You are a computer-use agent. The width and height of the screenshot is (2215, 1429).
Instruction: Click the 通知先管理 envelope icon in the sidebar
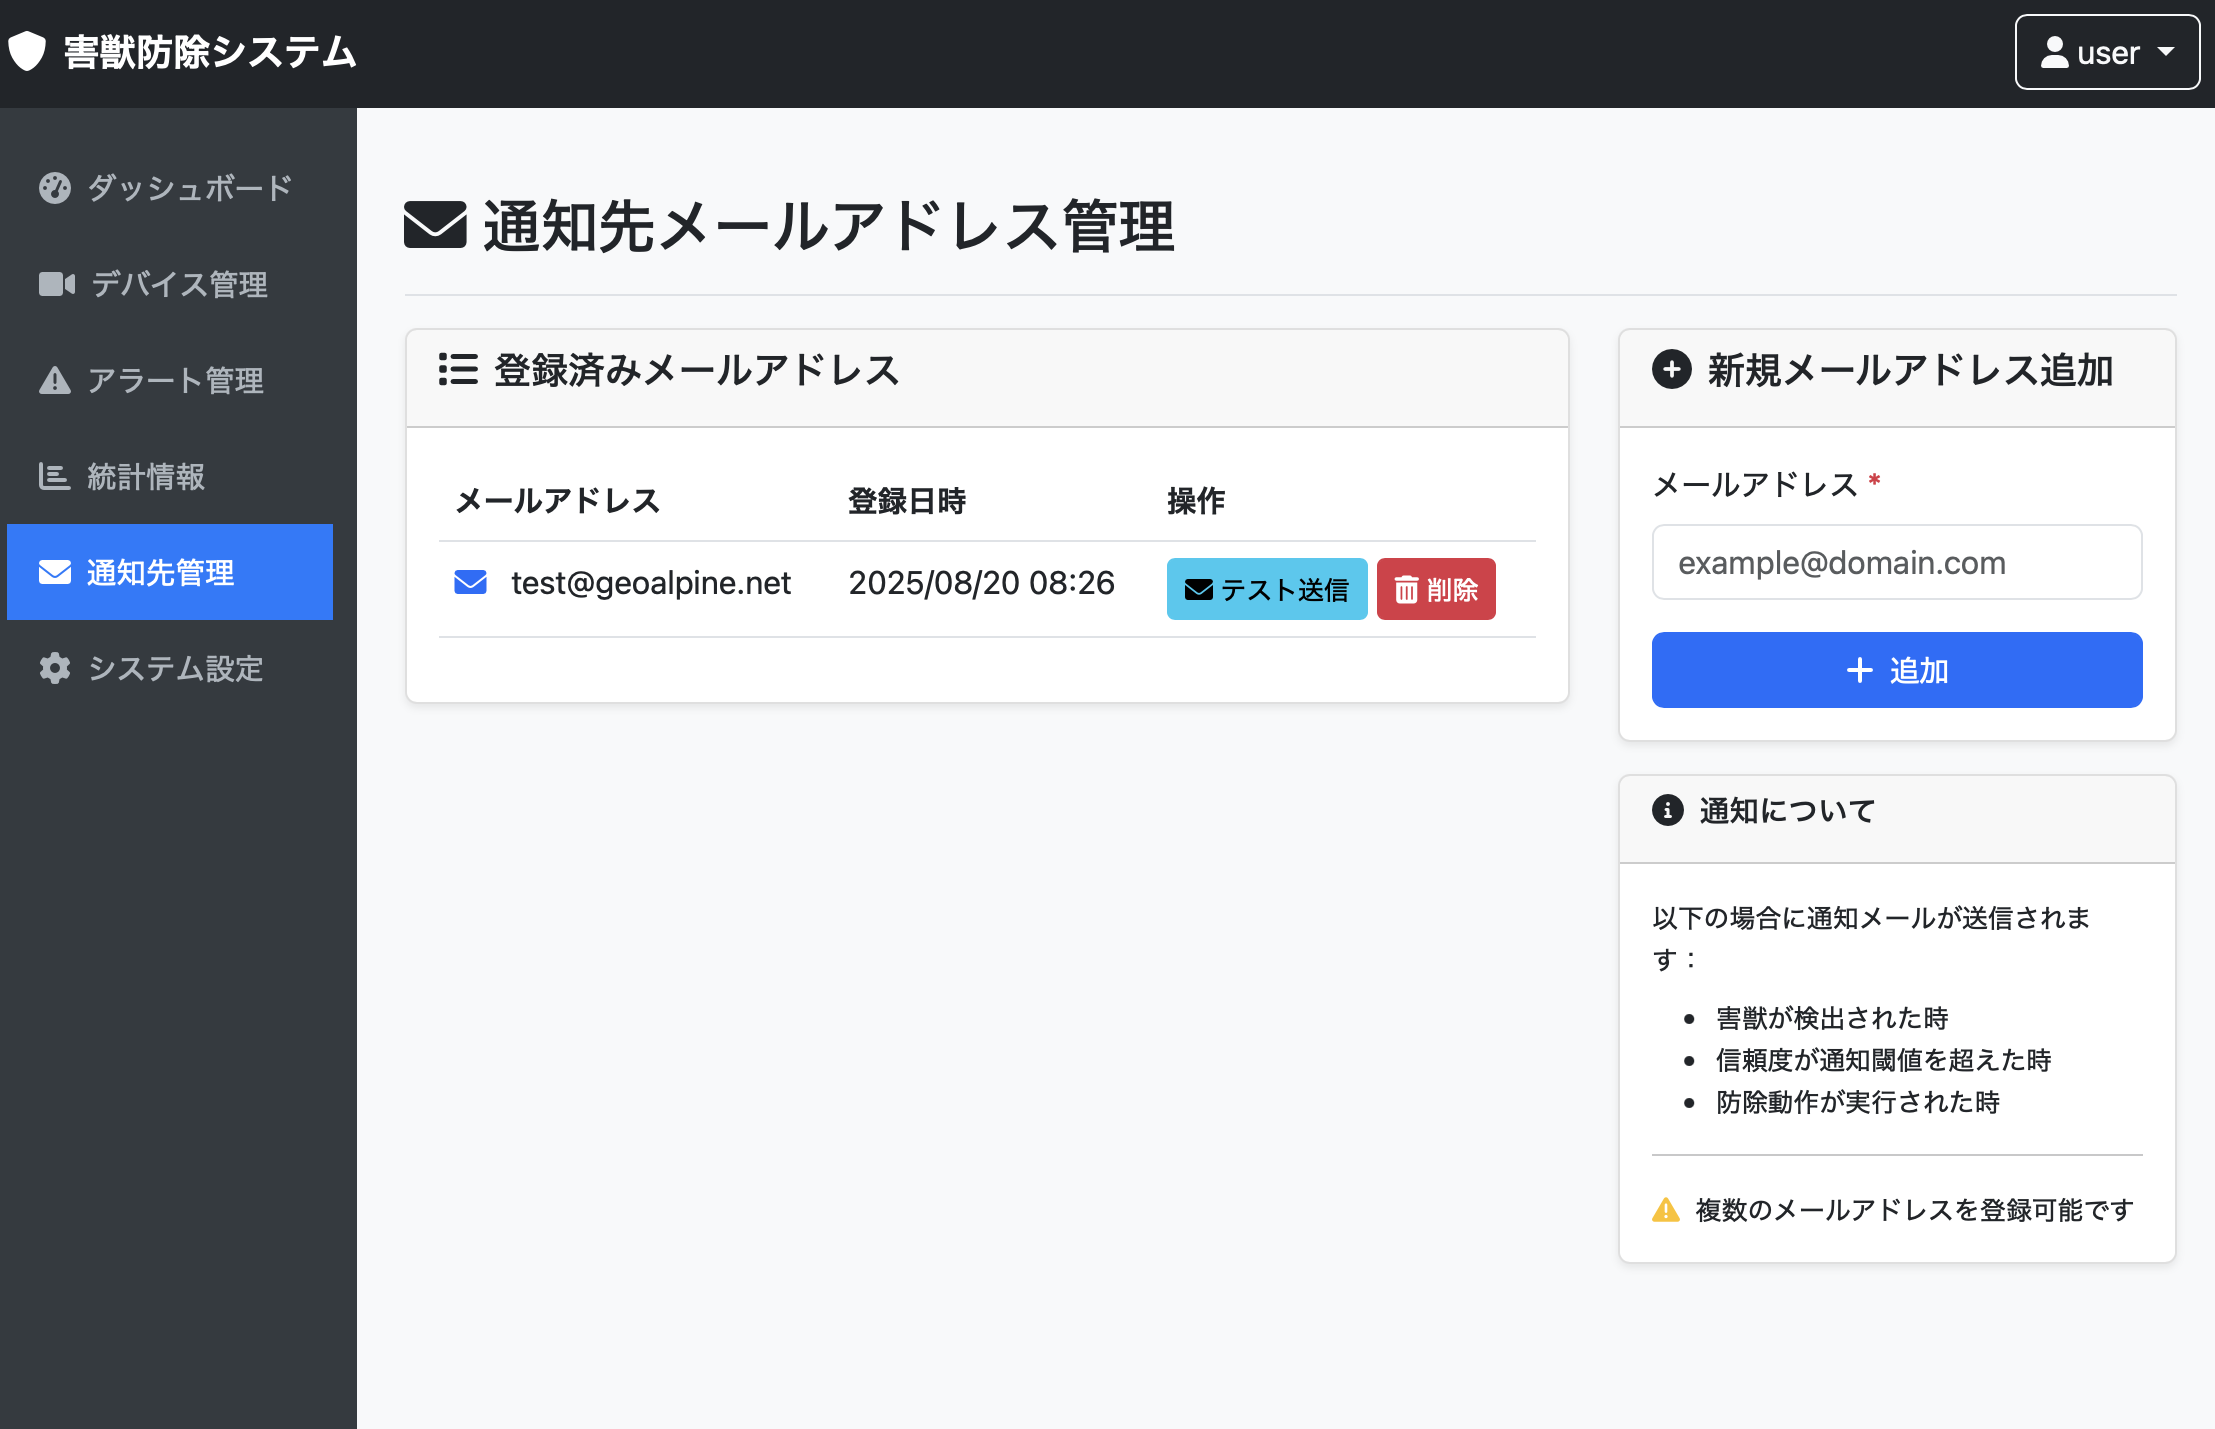coord(55,572)
